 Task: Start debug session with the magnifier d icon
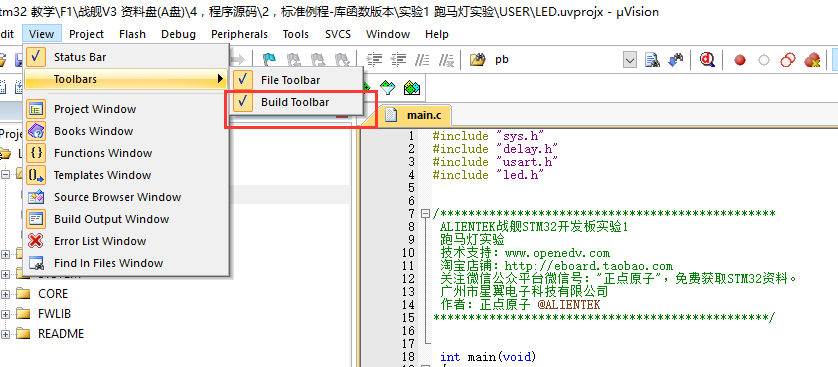pos(708,60)
